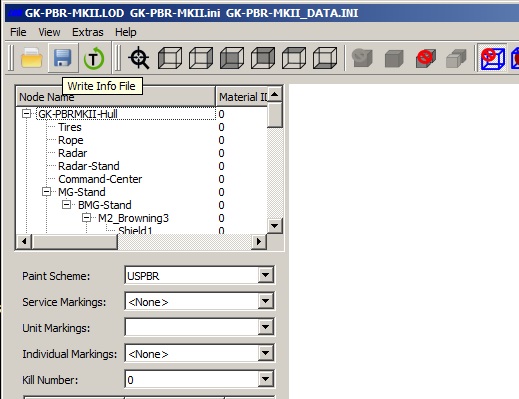
Task: Open the Paint Scheme dropdown
Action: (x=266, y=275)
